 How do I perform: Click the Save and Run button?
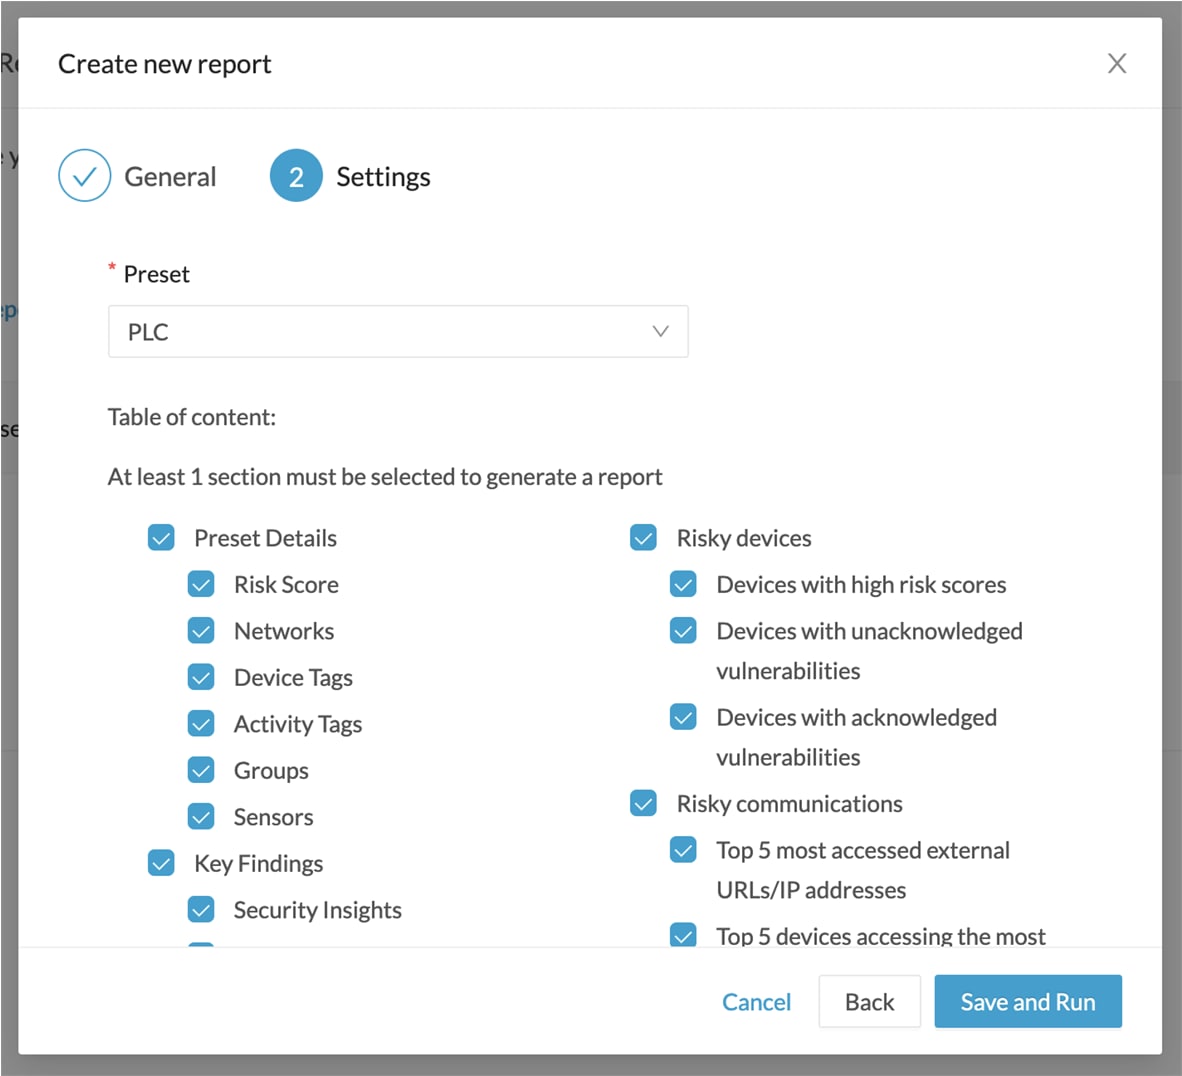pyautogui.click(x=1028, y=1001)
